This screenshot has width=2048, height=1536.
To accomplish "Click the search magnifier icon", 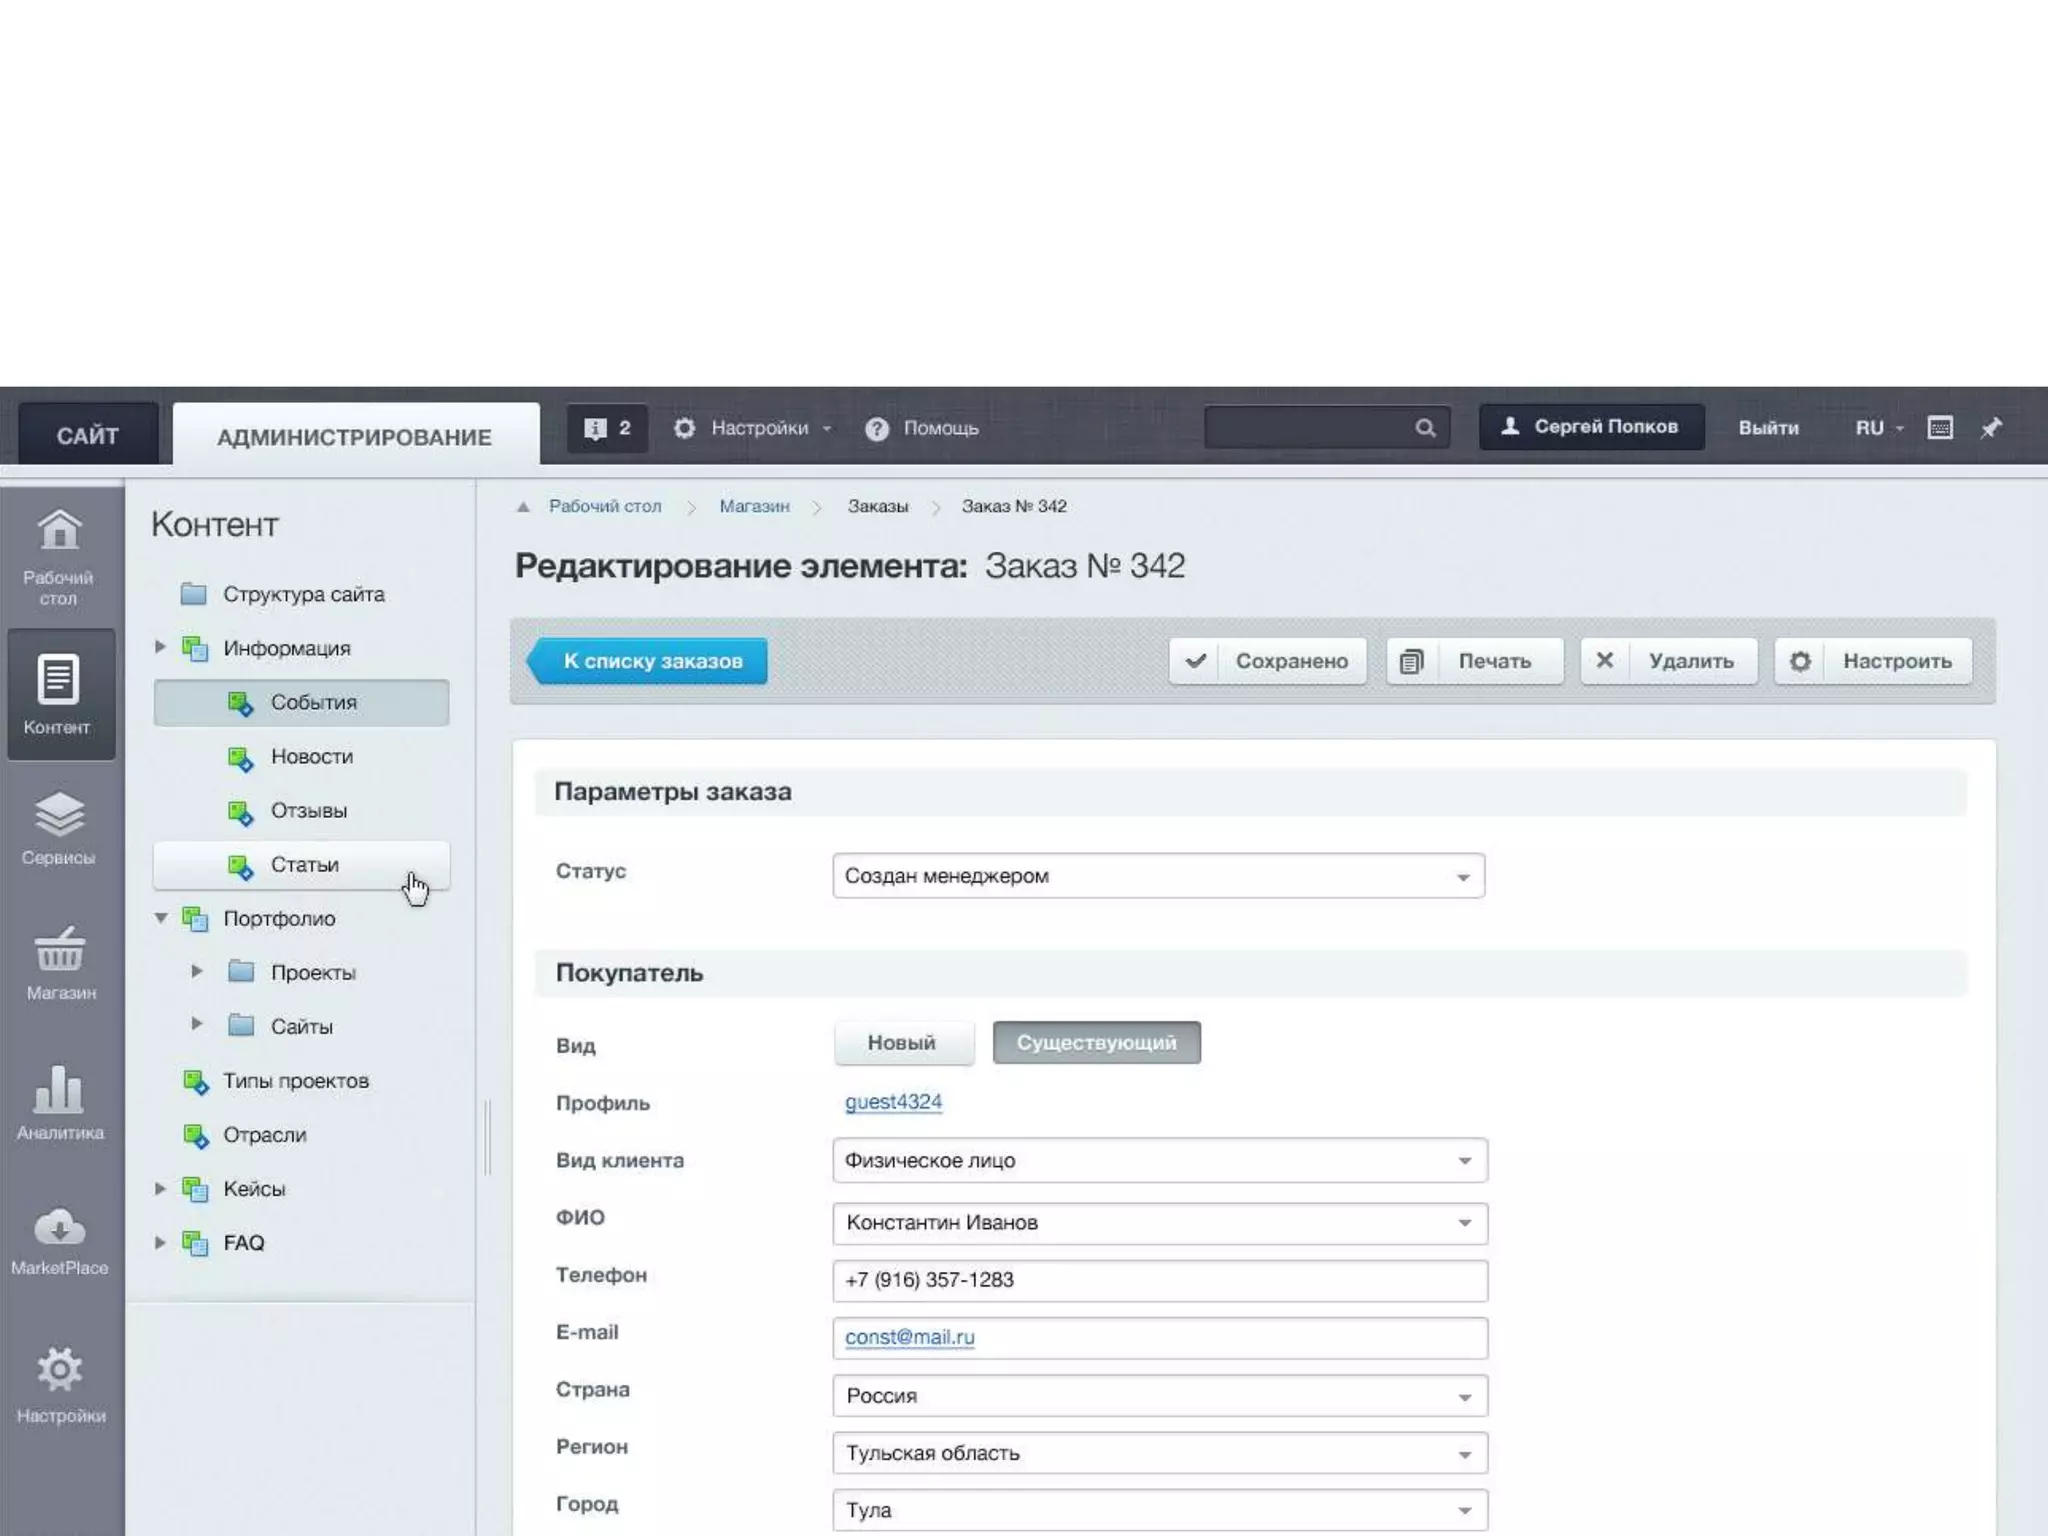I will [1425, 428].
